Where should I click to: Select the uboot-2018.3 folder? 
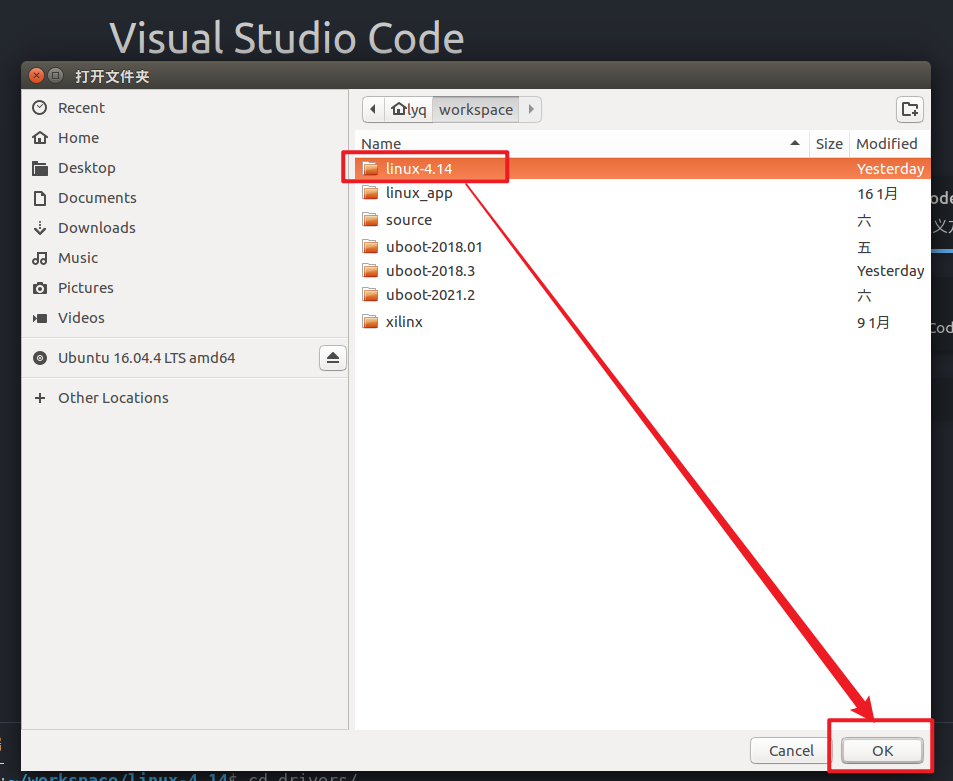coord(642,271)
